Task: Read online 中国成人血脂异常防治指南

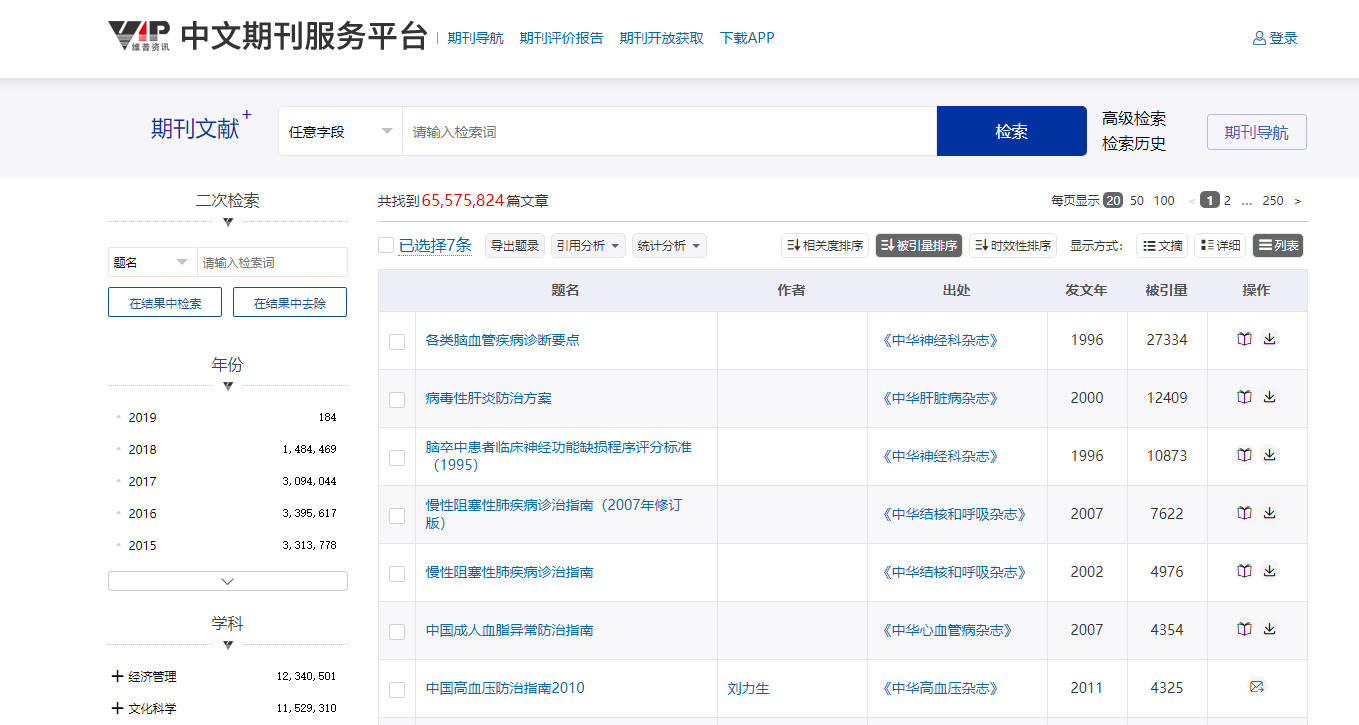Action: [x=1244, y=629]
